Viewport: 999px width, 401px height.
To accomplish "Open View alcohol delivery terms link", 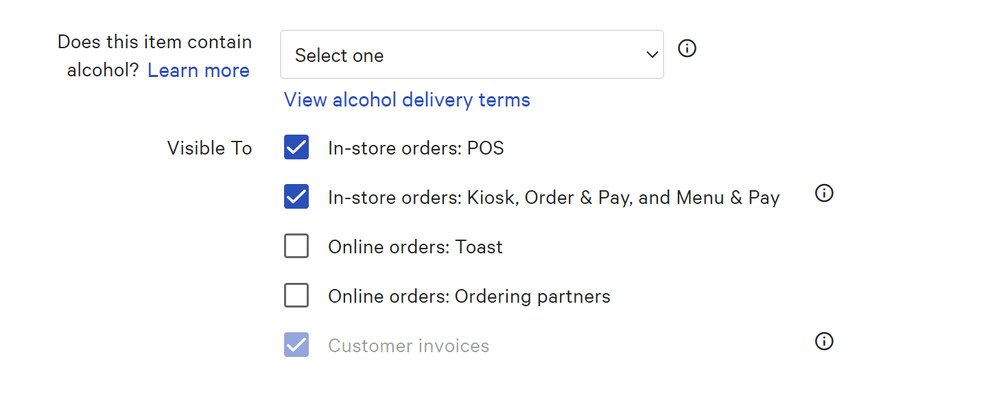I will (x=407, y=100).
